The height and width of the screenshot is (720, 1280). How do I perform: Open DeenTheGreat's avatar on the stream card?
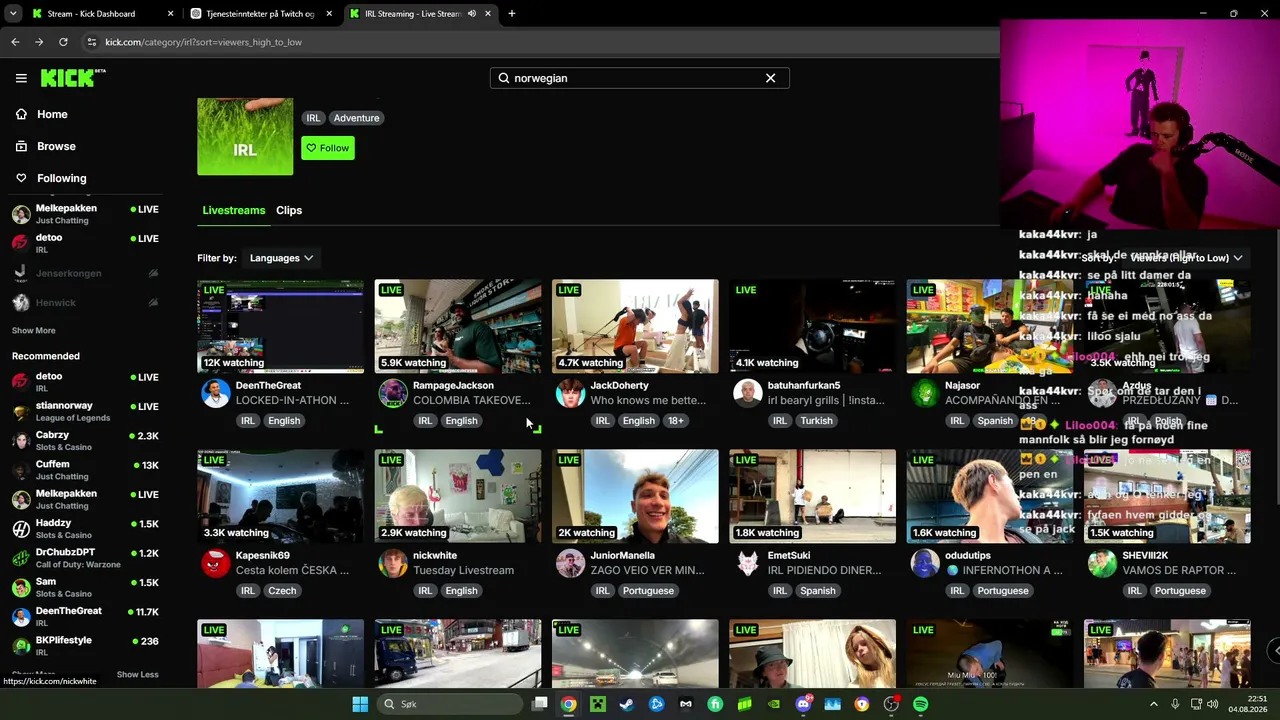(216, 393)
